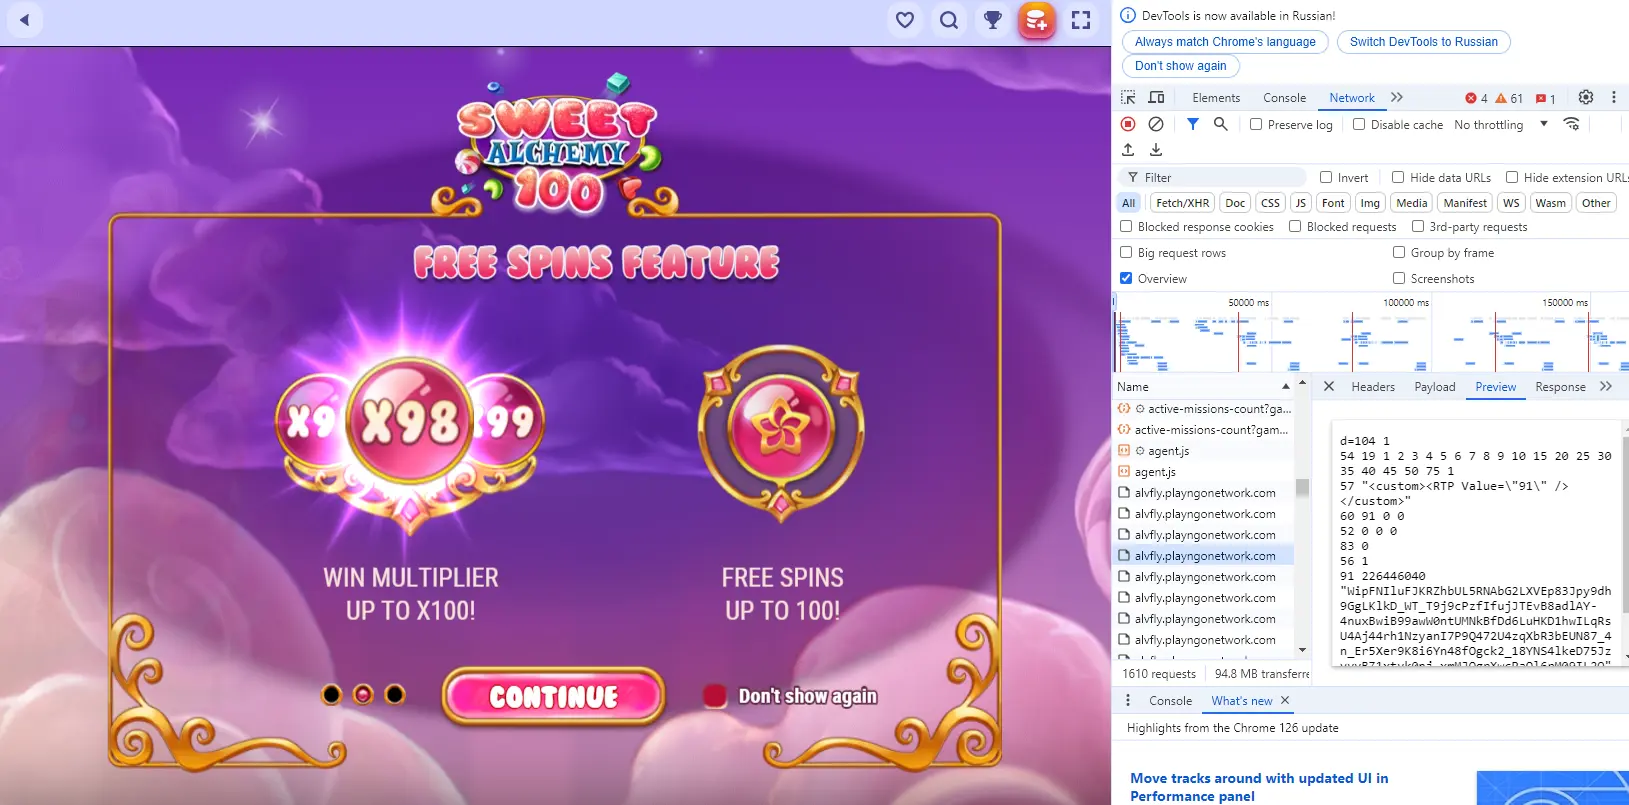The width and height of the screenshot is (1629, 805).
Task: Open the Response tab
Action: (1561, 387)
